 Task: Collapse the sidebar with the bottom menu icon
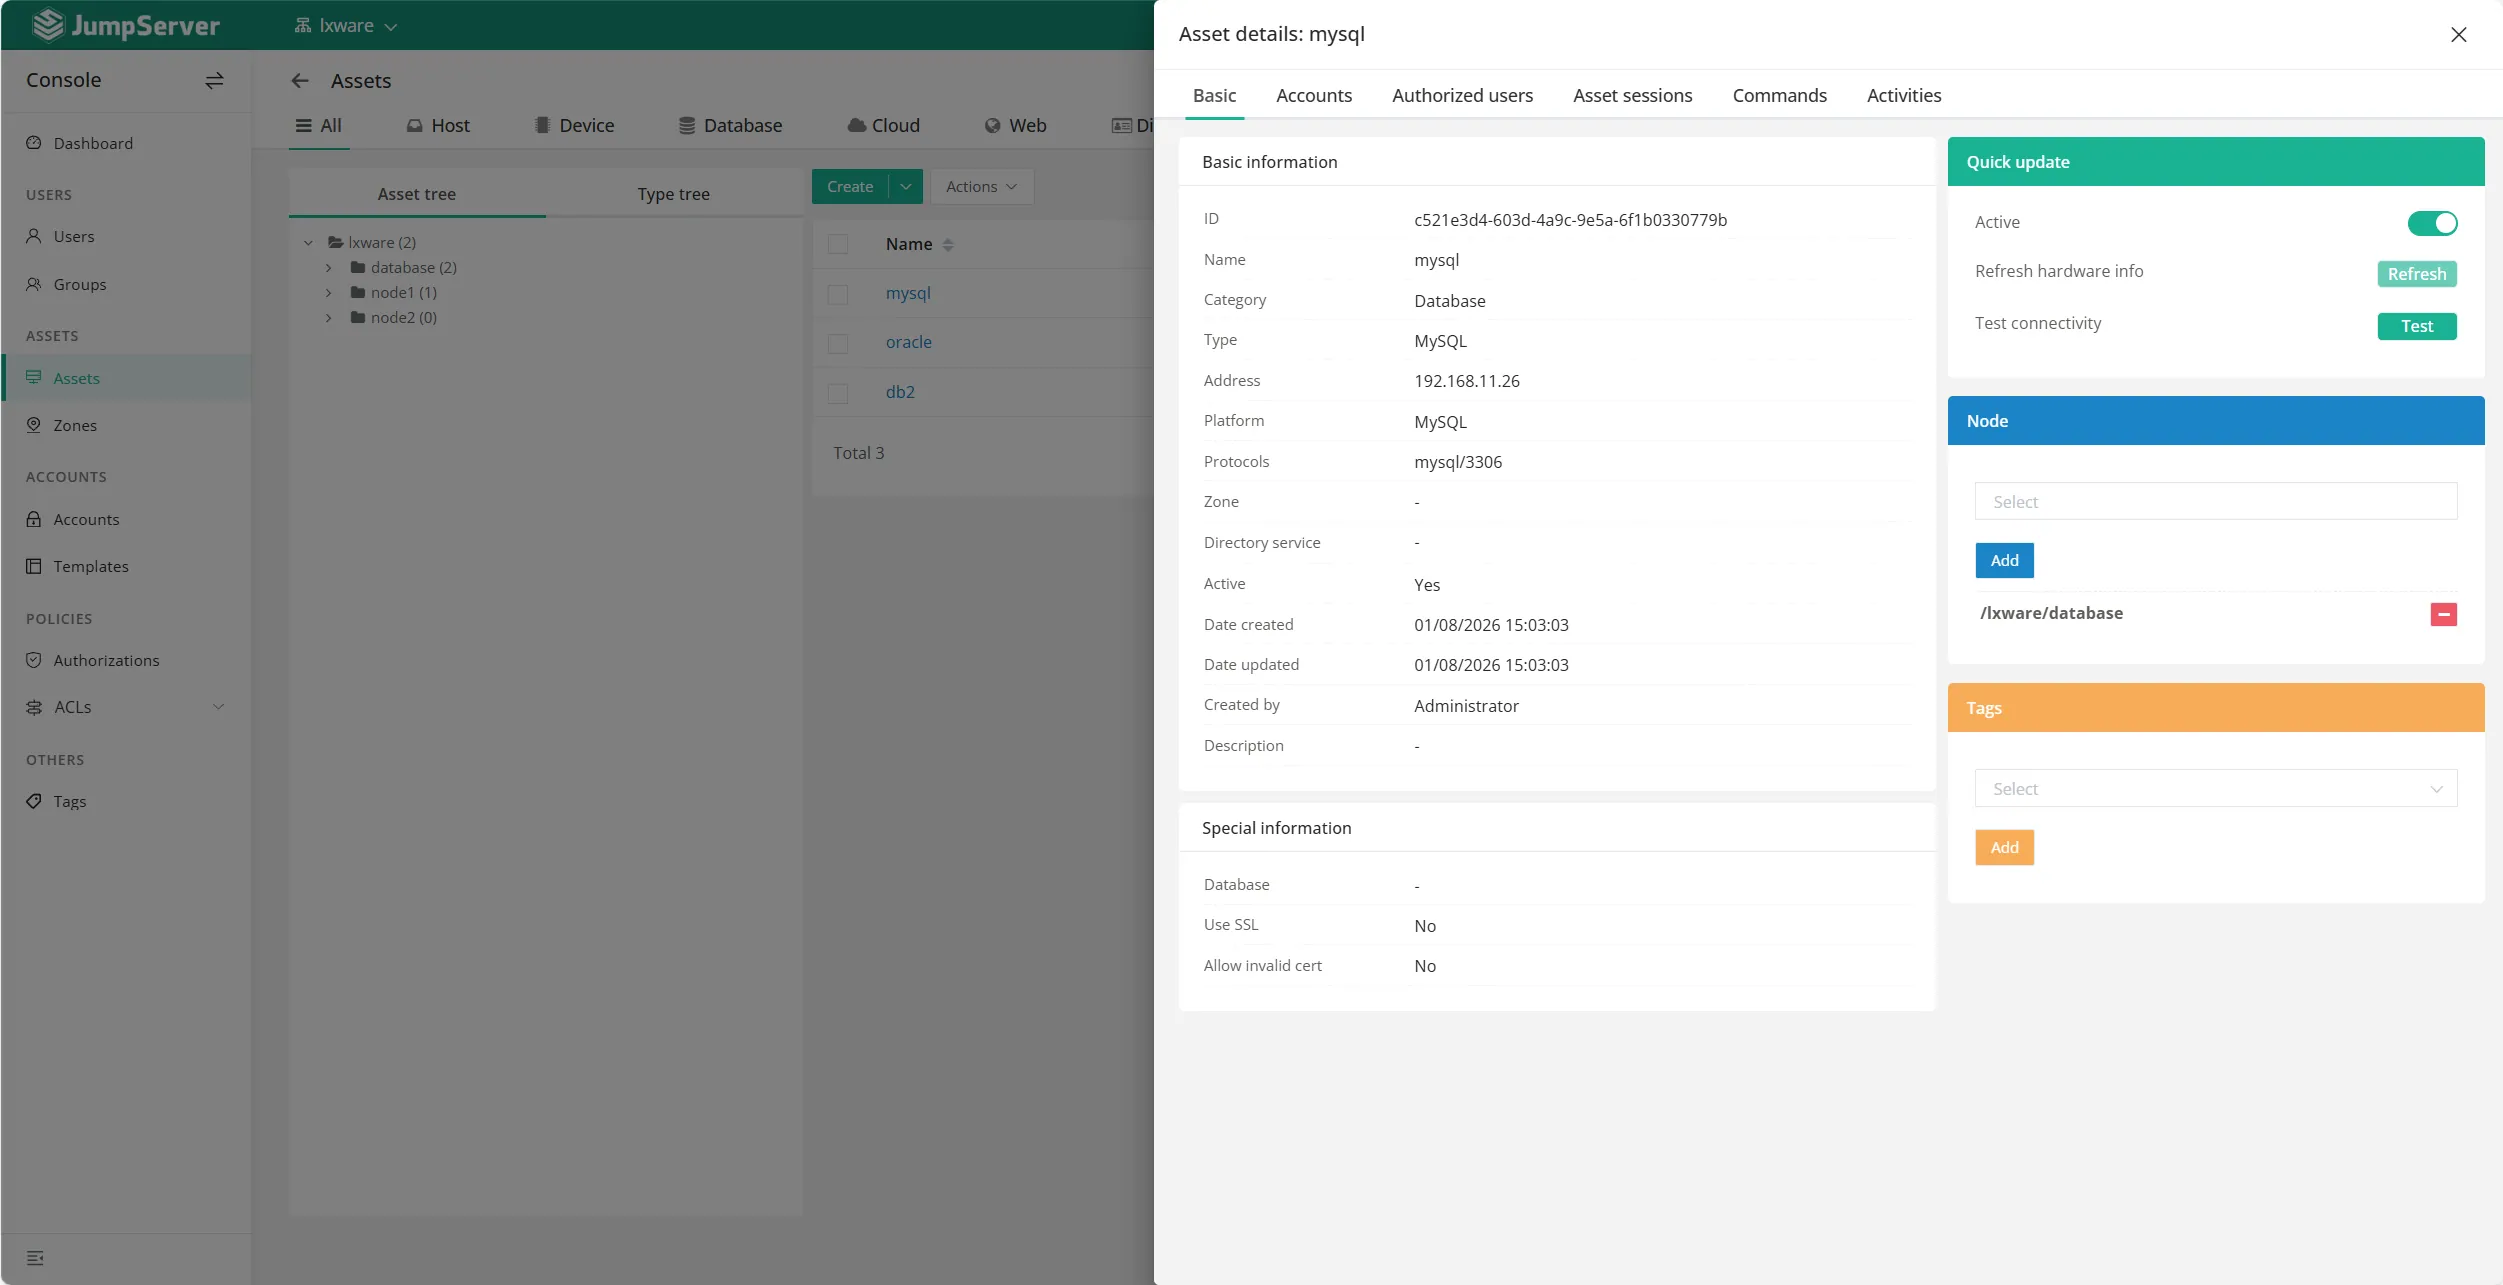pos(35,1258)
